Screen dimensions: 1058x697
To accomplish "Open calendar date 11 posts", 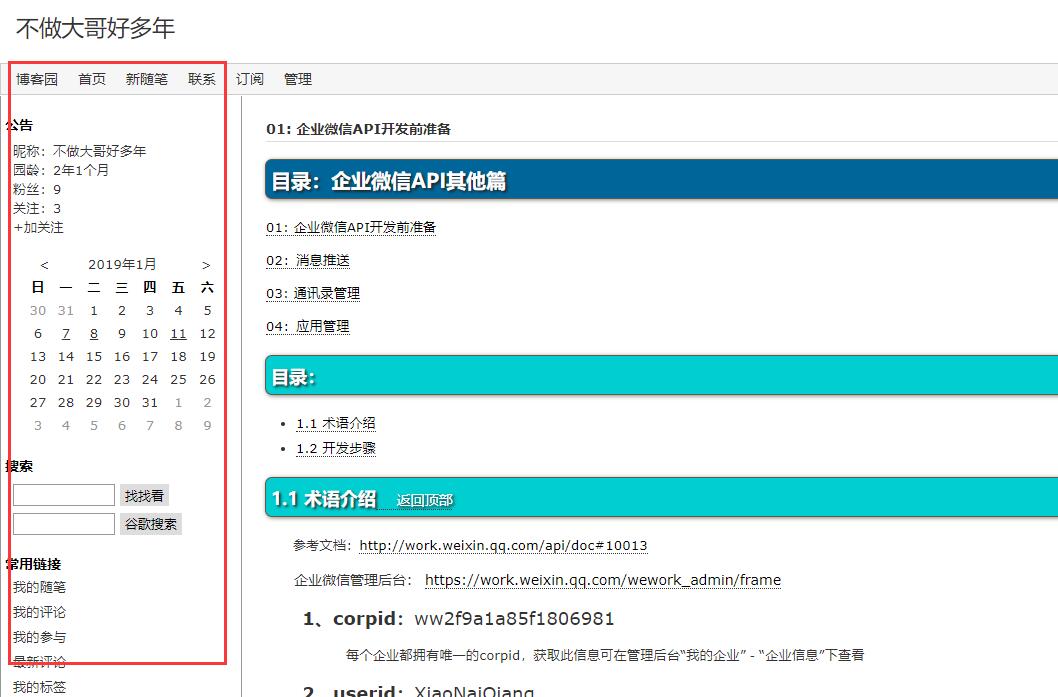I will pyautogui.click(x=178, y=333).
